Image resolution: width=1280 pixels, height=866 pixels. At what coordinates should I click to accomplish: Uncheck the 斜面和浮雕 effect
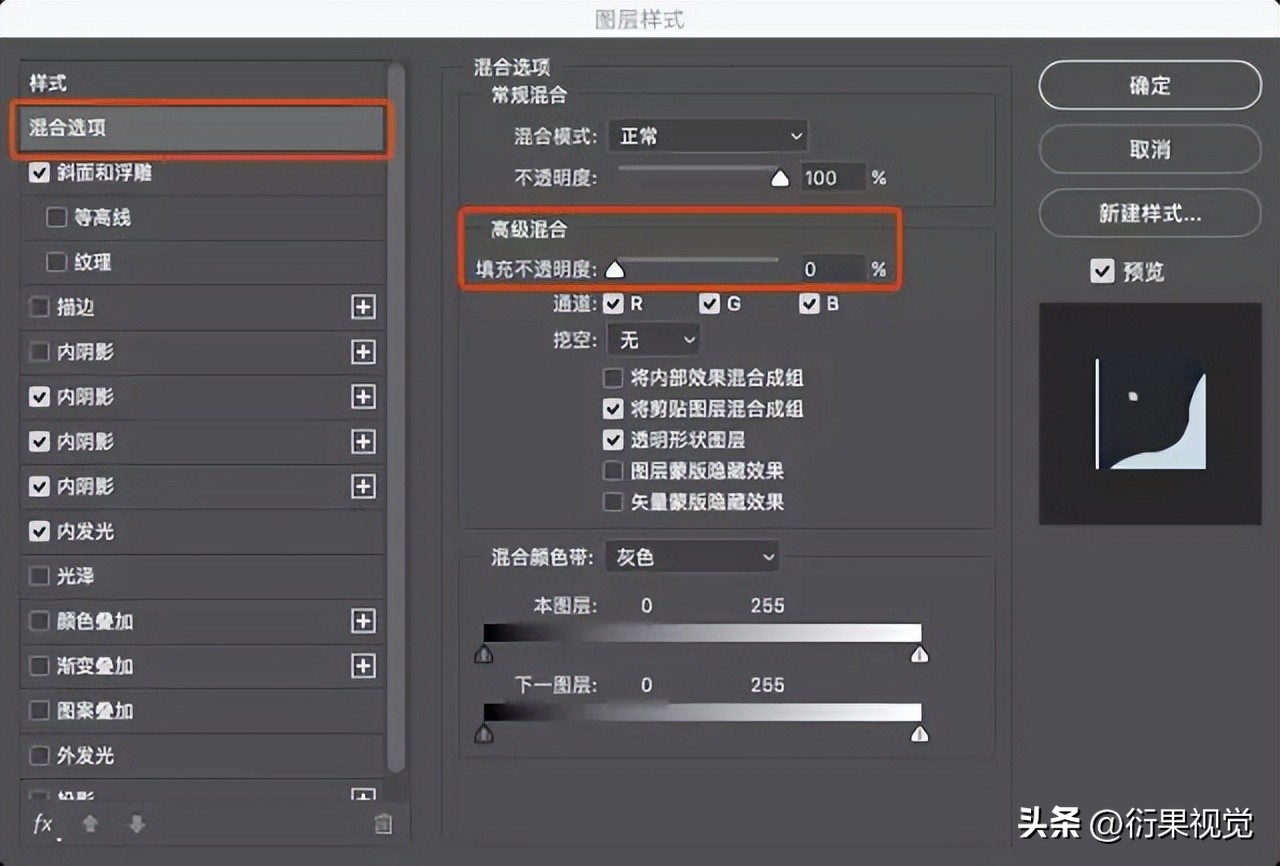38,172
